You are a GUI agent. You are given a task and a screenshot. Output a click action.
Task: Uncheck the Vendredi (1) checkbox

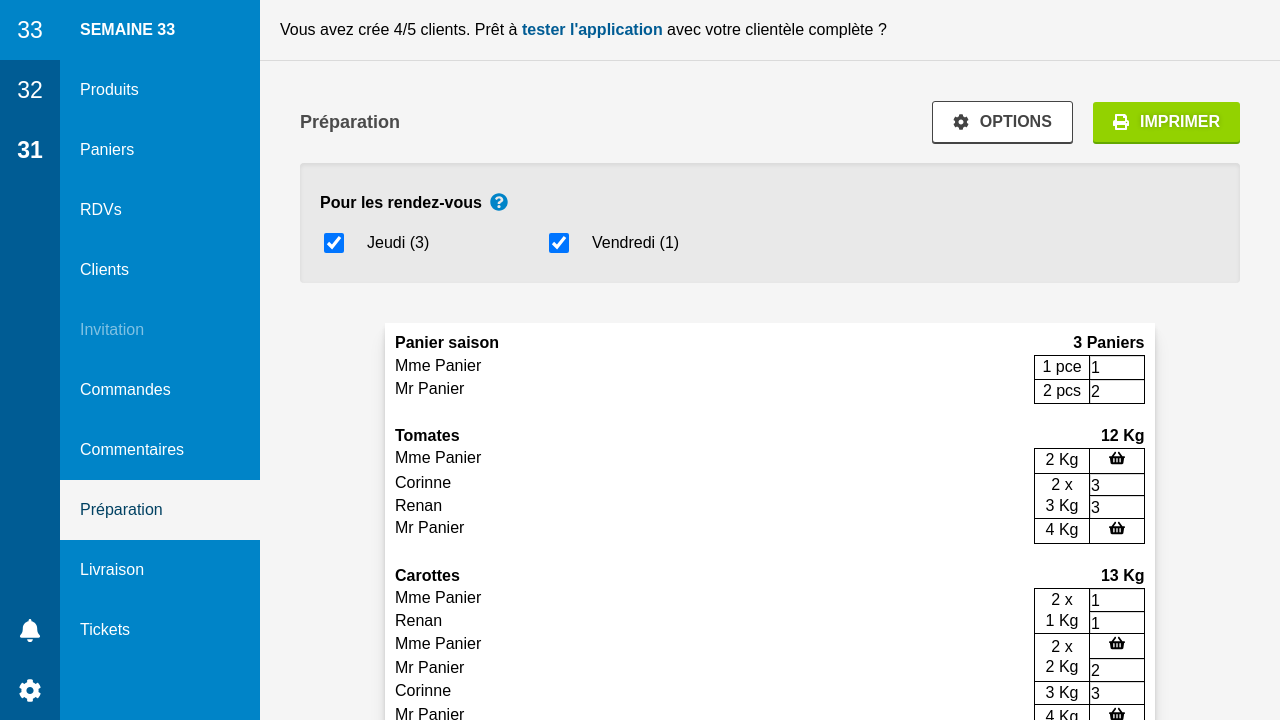(559, 243)
